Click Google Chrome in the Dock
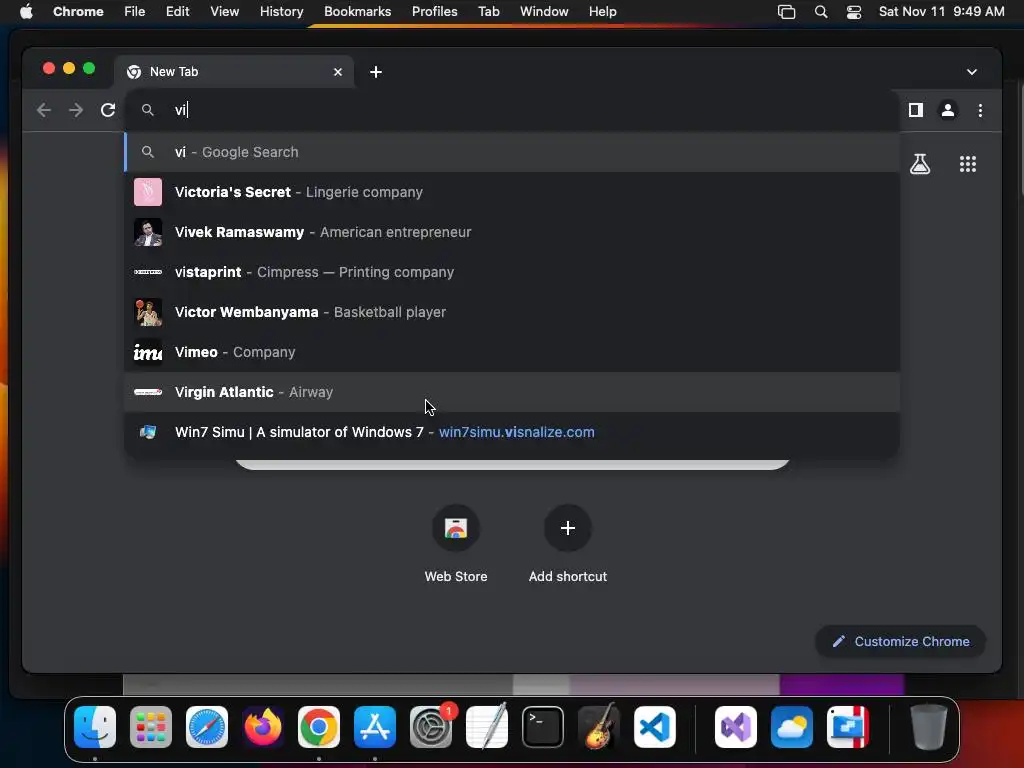The width and height of the screenshot is (1024, 768). click(x=319, y=727)
